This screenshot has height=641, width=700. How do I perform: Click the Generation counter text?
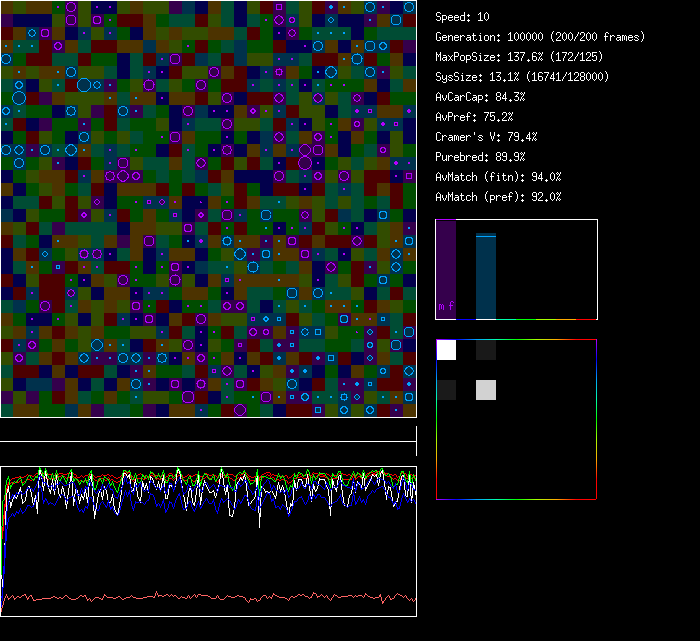point(540,37)
